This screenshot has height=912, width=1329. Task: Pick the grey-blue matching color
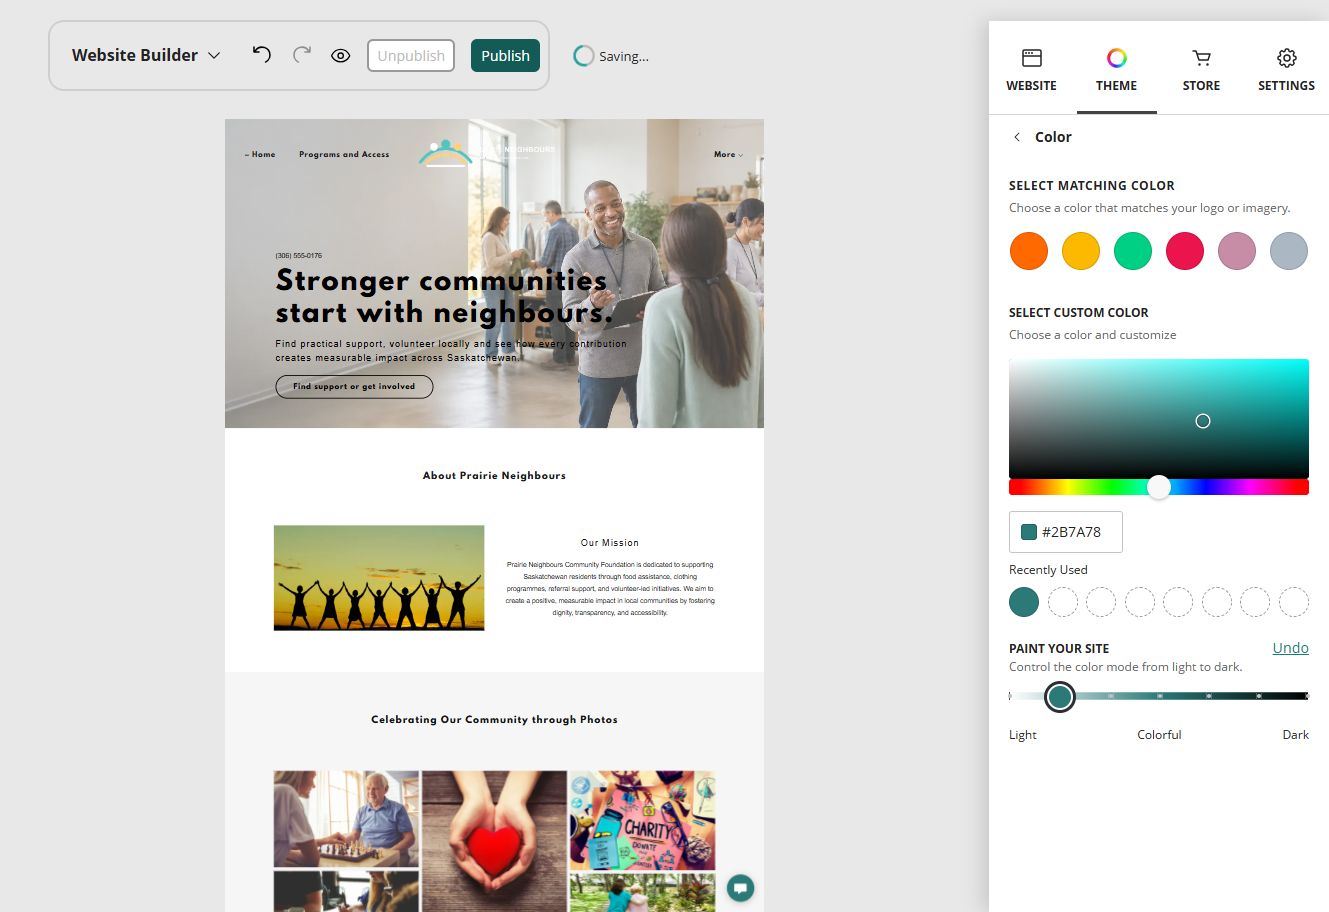pyautogui.click(x=1289, y=251)
